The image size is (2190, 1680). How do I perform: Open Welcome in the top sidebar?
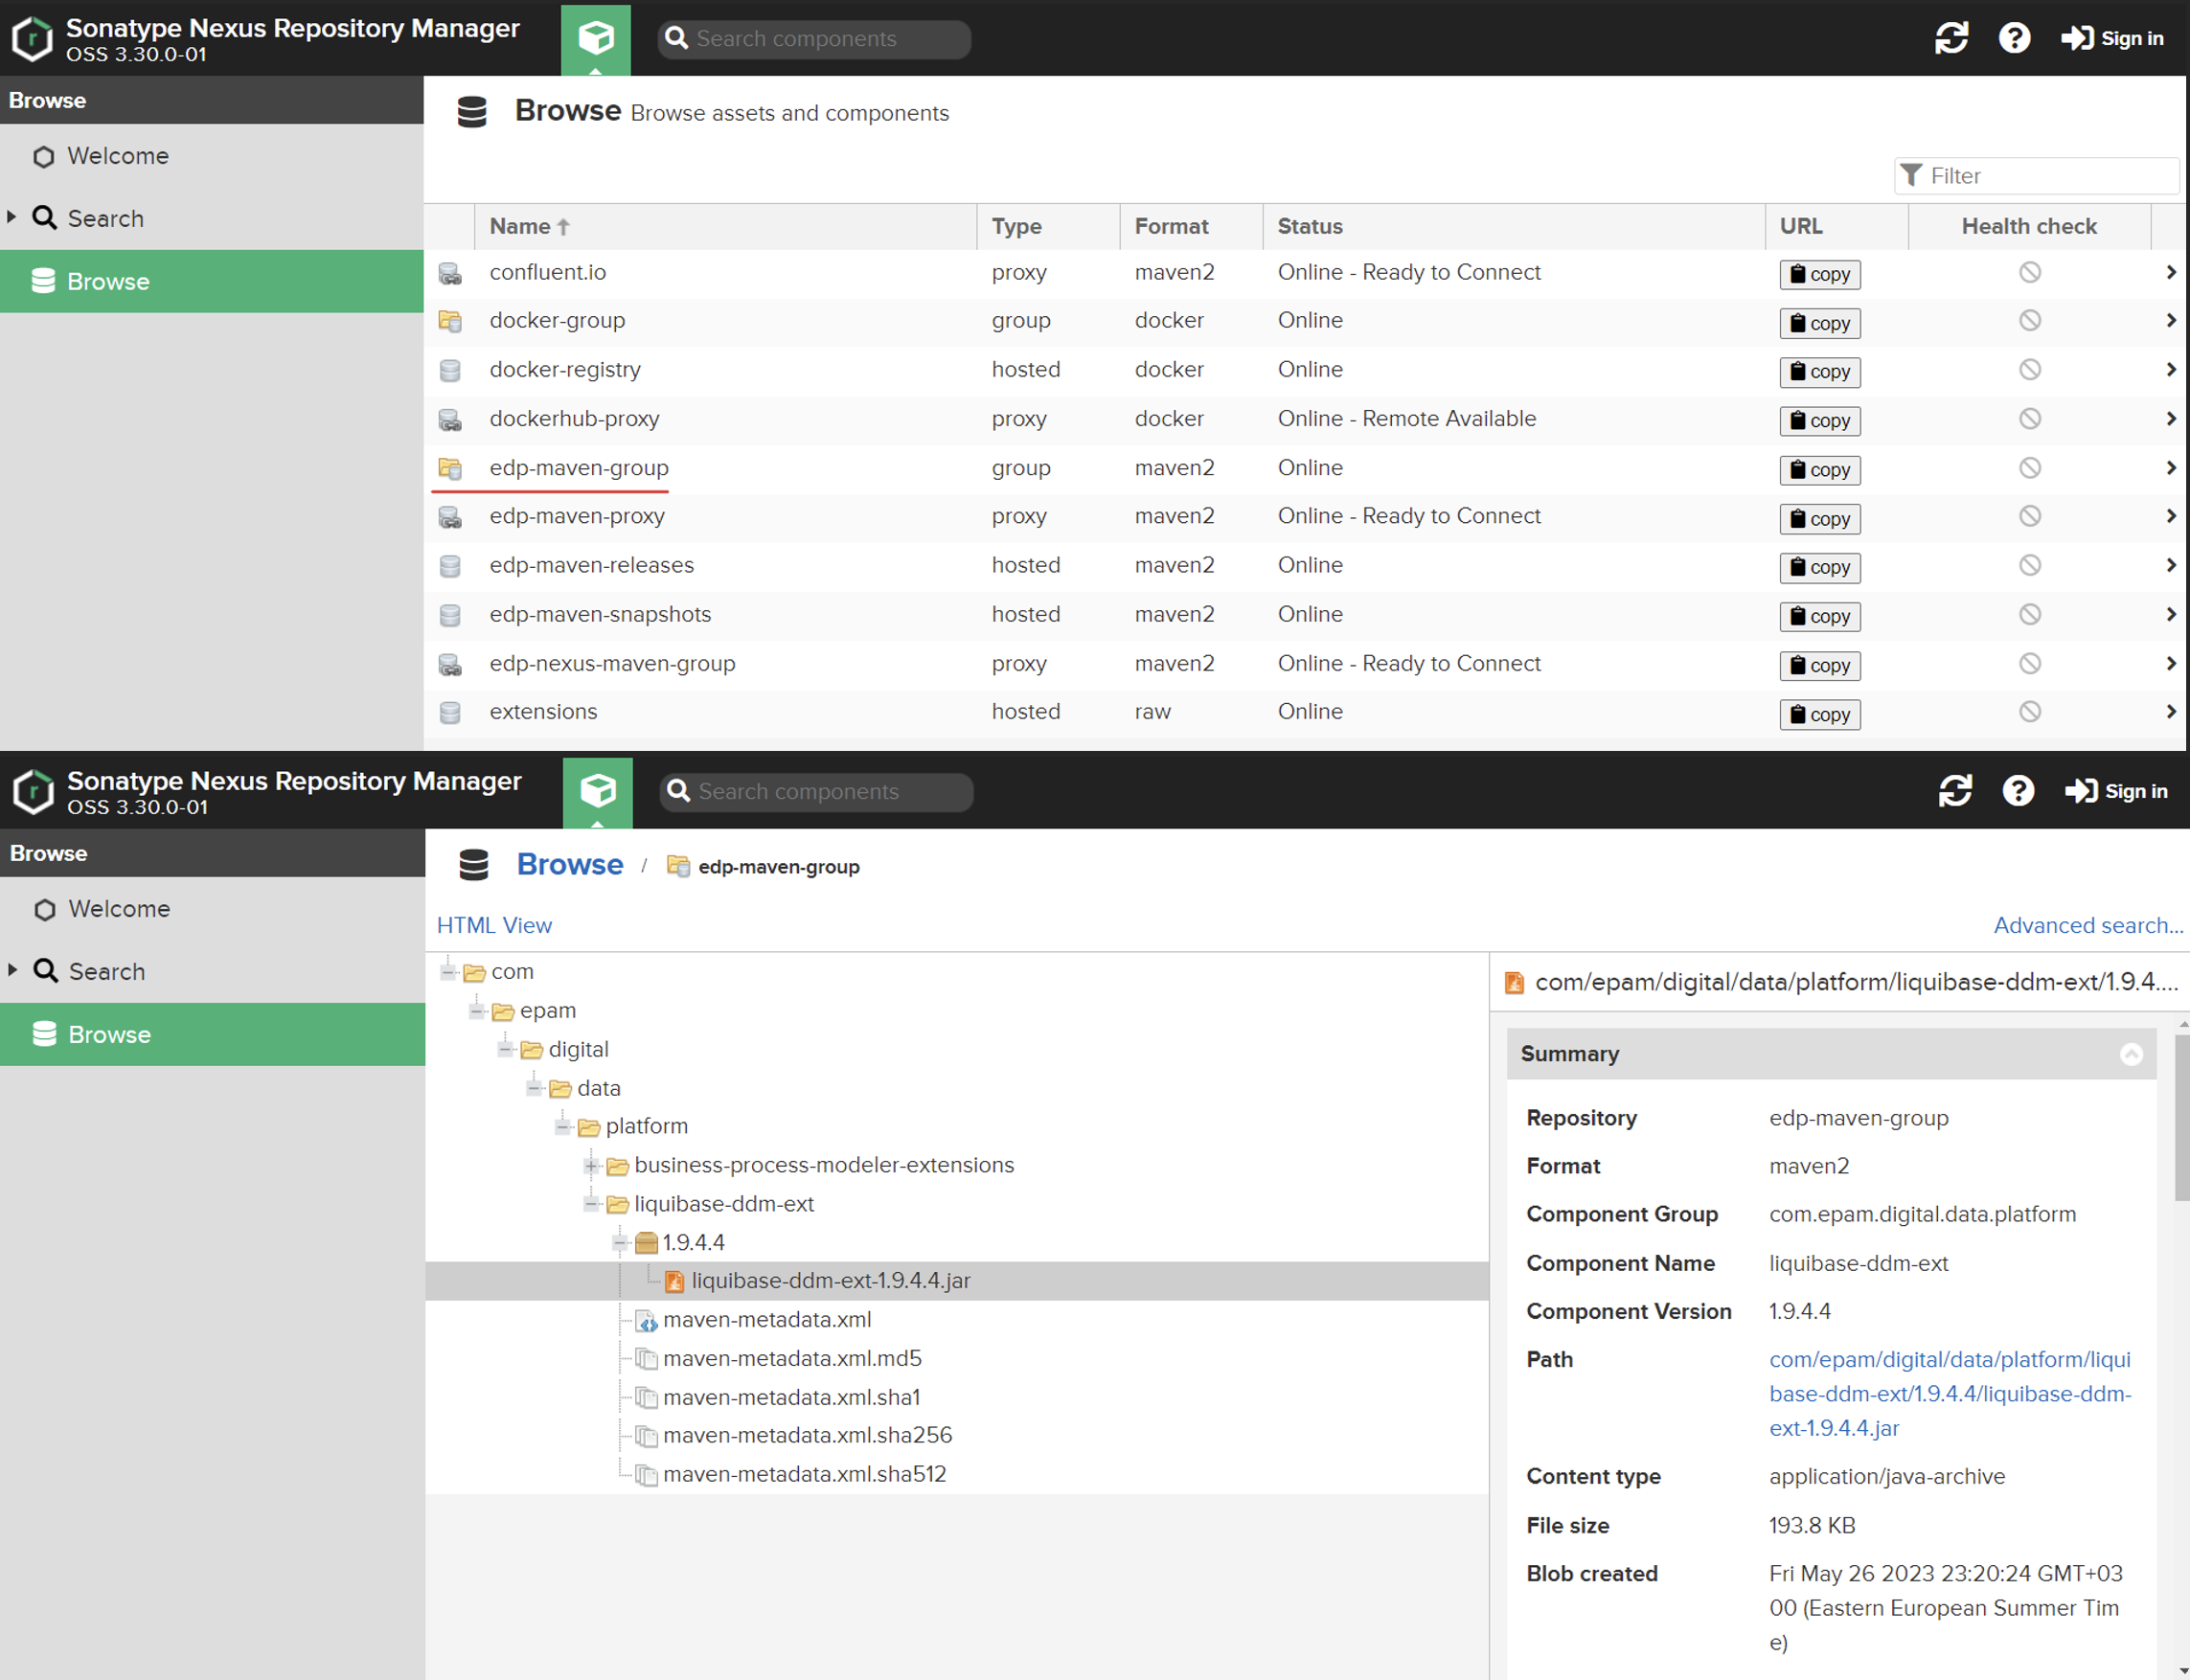coord(212,156)
